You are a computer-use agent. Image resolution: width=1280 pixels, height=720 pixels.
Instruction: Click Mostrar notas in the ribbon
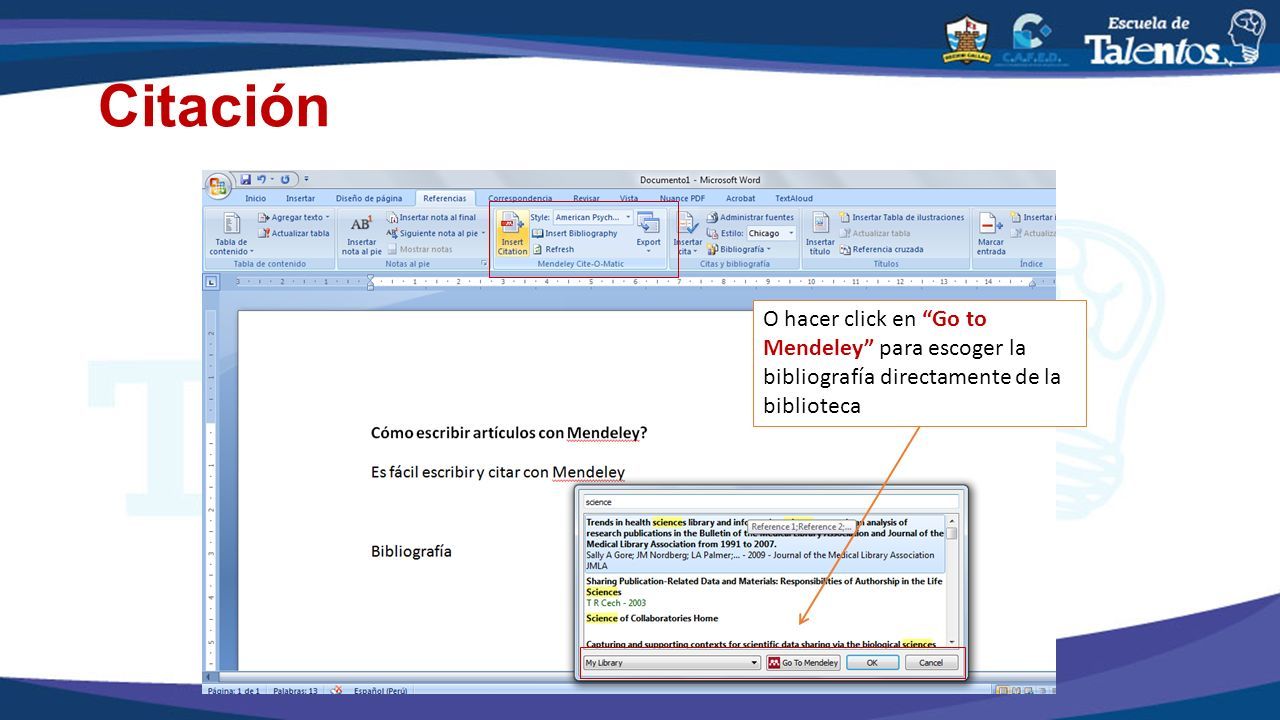(420, 249)
